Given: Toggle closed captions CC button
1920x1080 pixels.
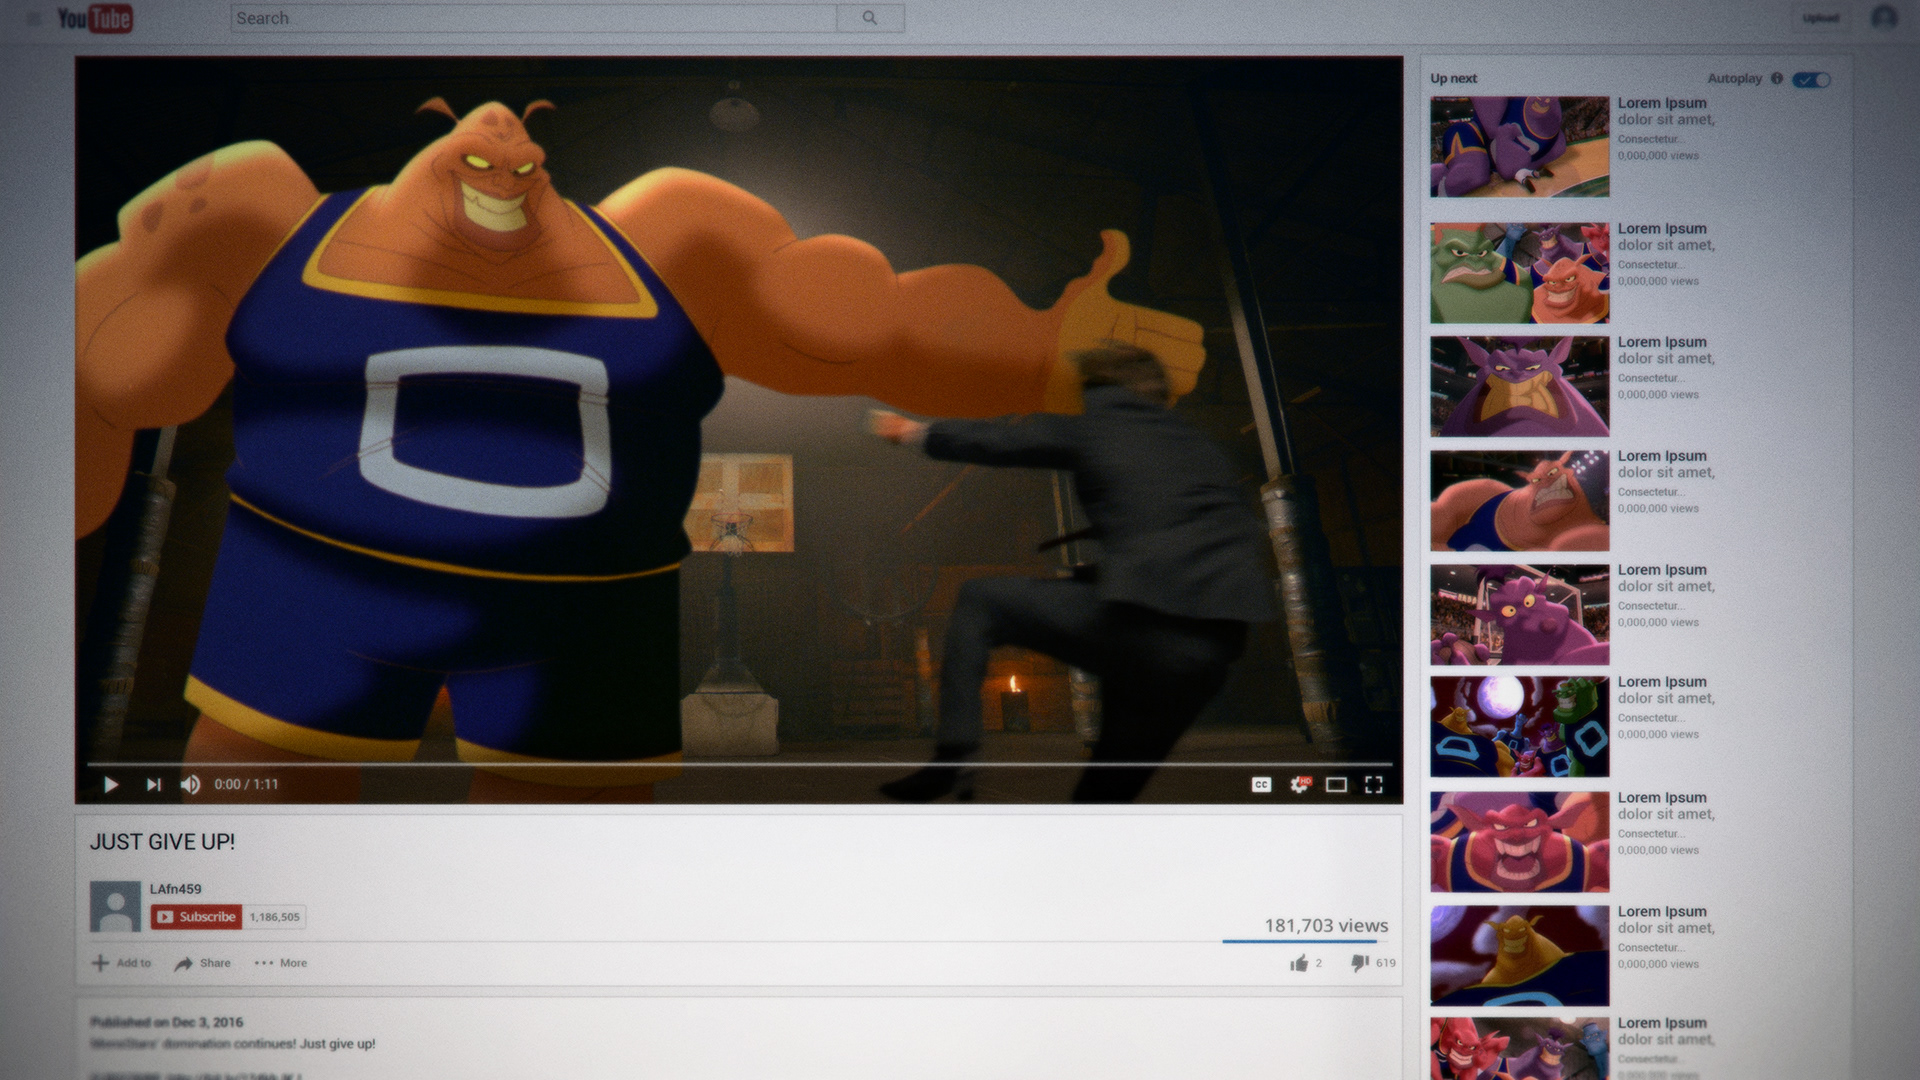Looking at the screenshot, I should tap(1261, 785).
